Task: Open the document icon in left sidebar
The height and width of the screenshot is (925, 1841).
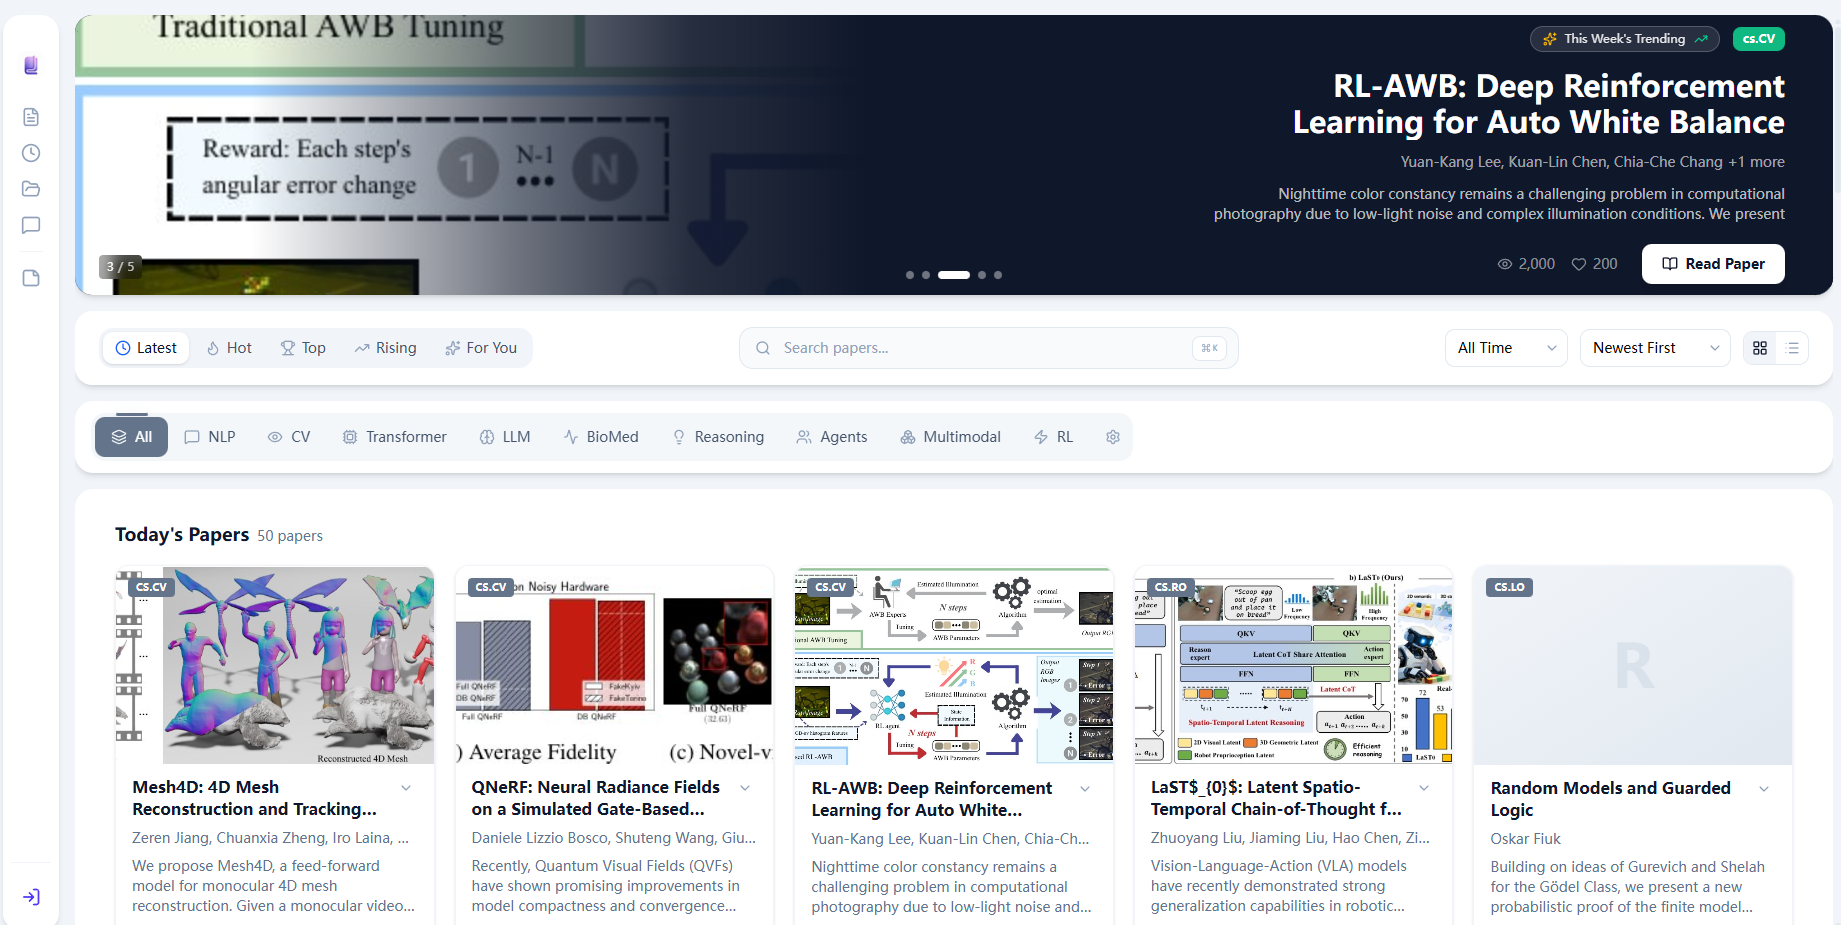Action: click(31, 117)
